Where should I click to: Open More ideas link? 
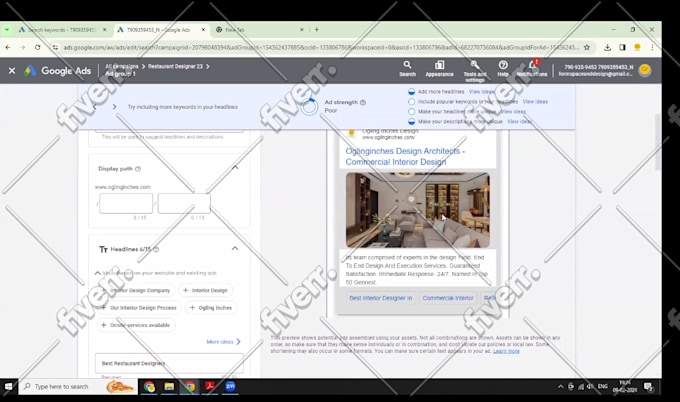click(x=223, y=342)
